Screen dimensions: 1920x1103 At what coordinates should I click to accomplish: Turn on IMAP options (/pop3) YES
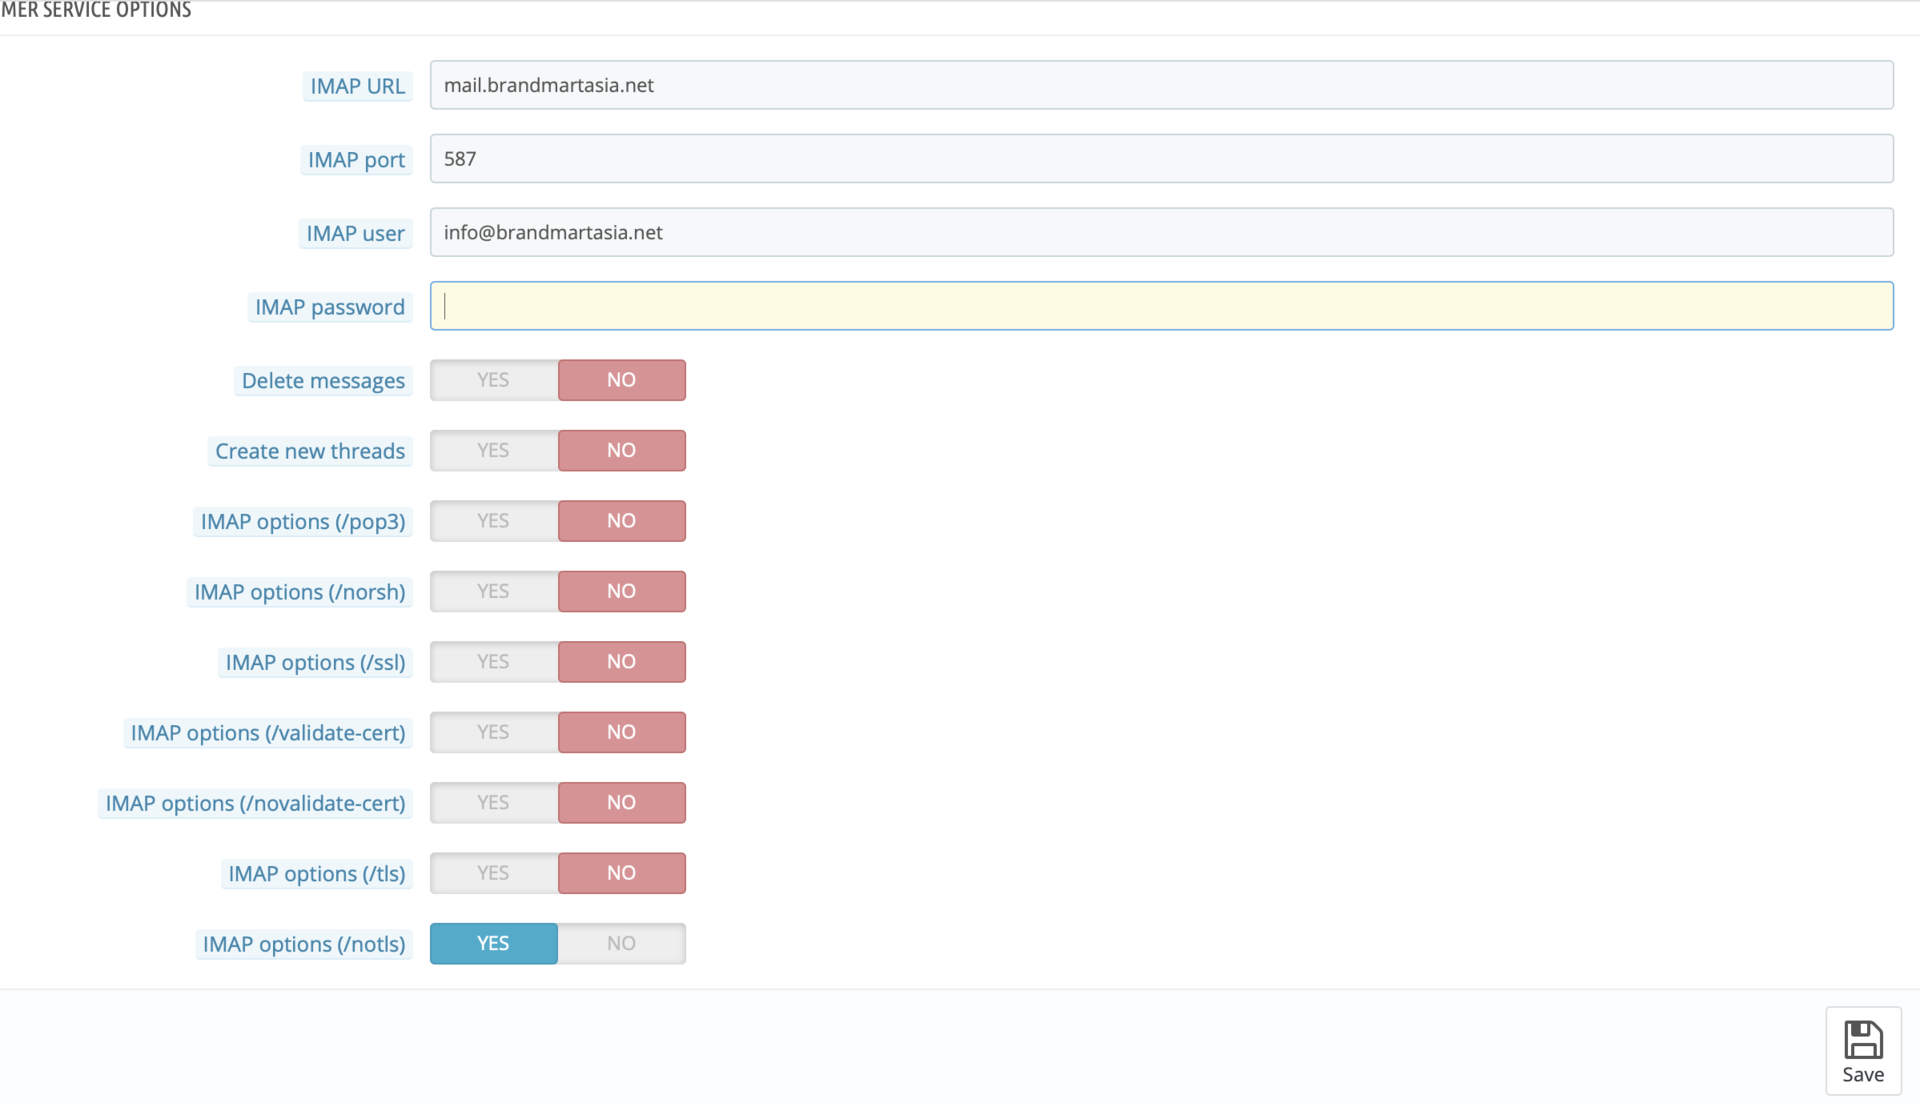click(x=493, y=521)
